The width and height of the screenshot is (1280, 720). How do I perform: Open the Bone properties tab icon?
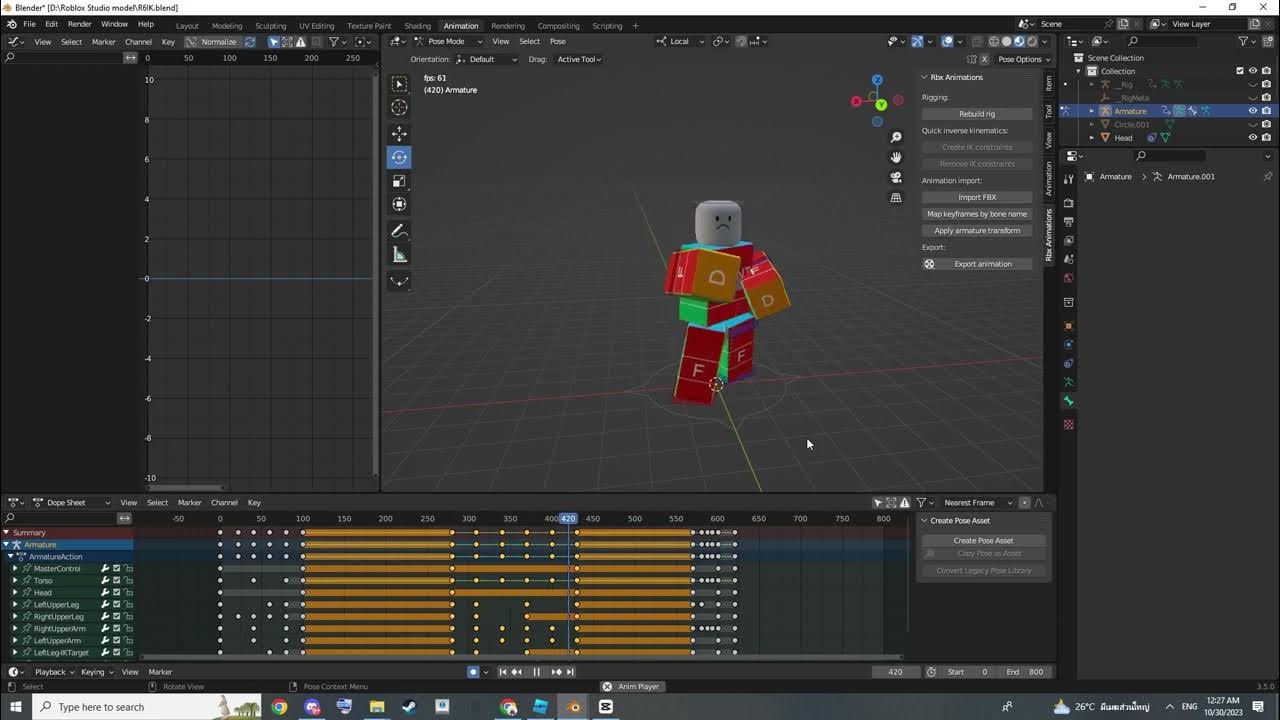point(1068,401)
